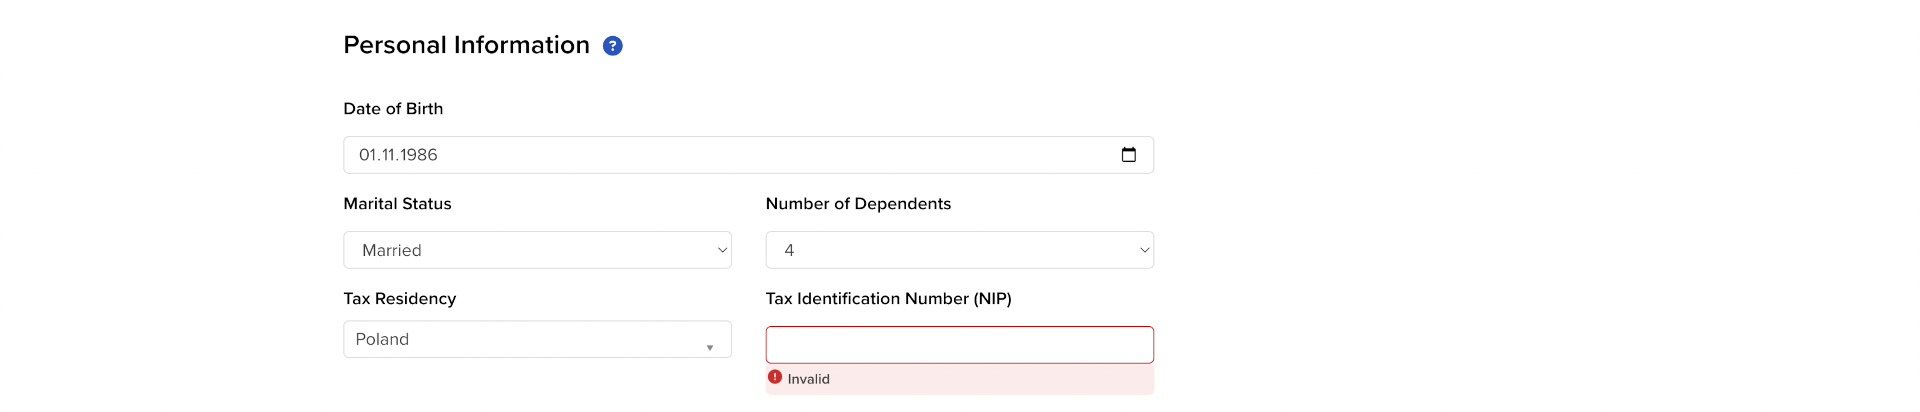Screen dimensions: 1920x412
Task: Select the month segment 11 of birth date
Action: tap(389, 155)
